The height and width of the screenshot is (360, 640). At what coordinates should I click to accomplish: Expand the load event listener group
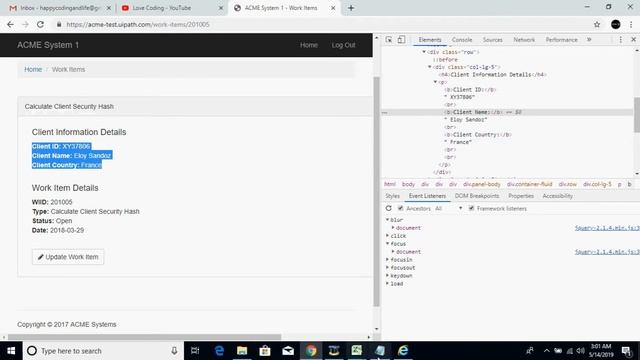(387, 283)
